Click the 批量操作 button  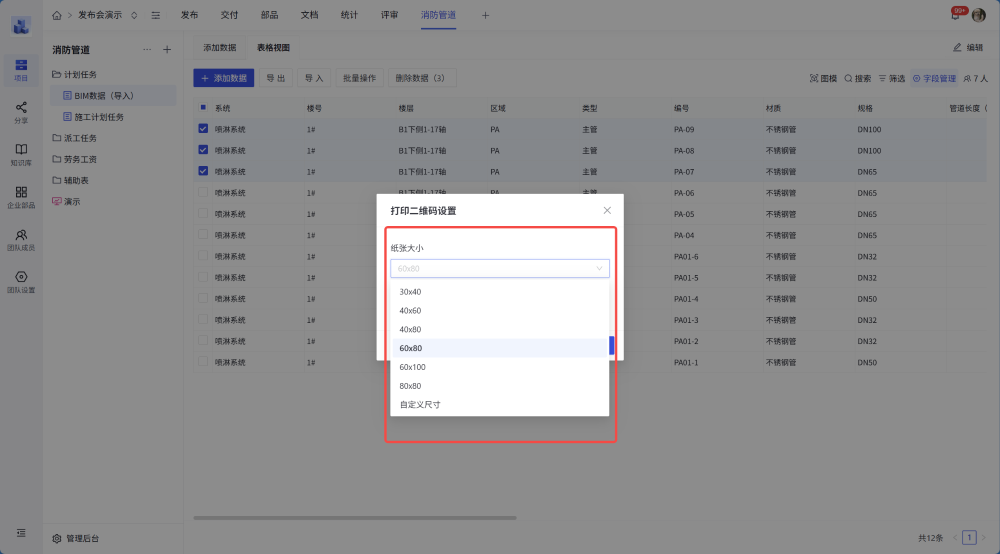click(x=360, y=78)
